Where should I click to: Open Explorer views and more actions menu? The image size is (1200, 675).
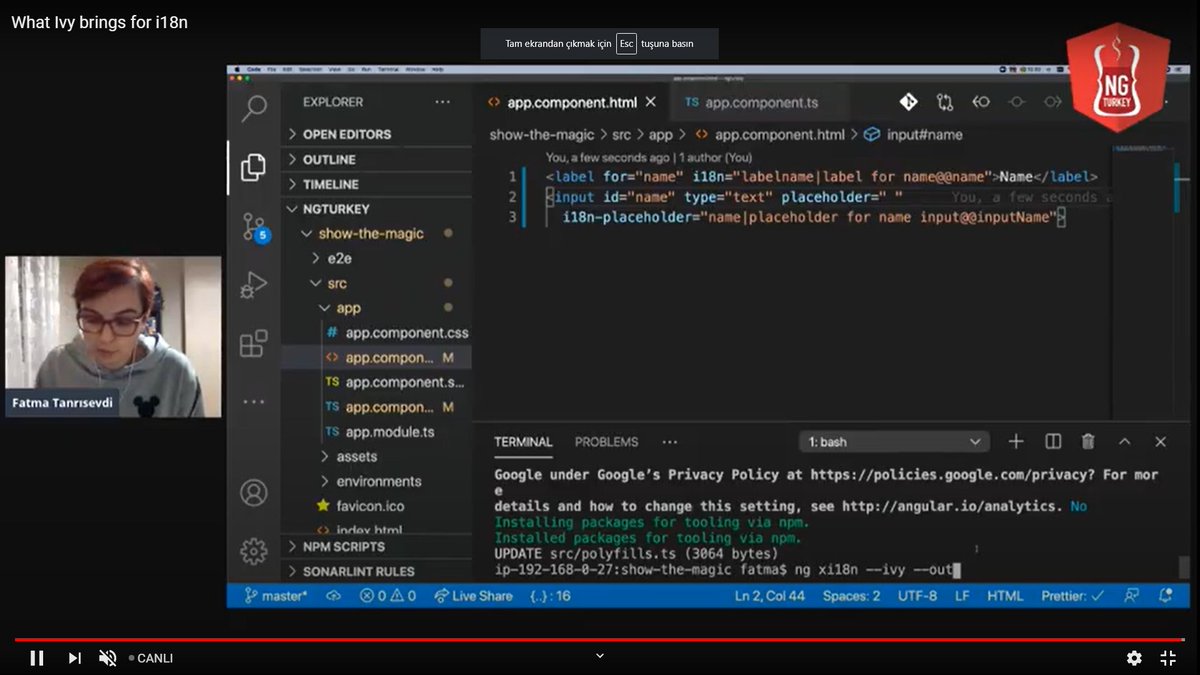click(x=443, y=102)
